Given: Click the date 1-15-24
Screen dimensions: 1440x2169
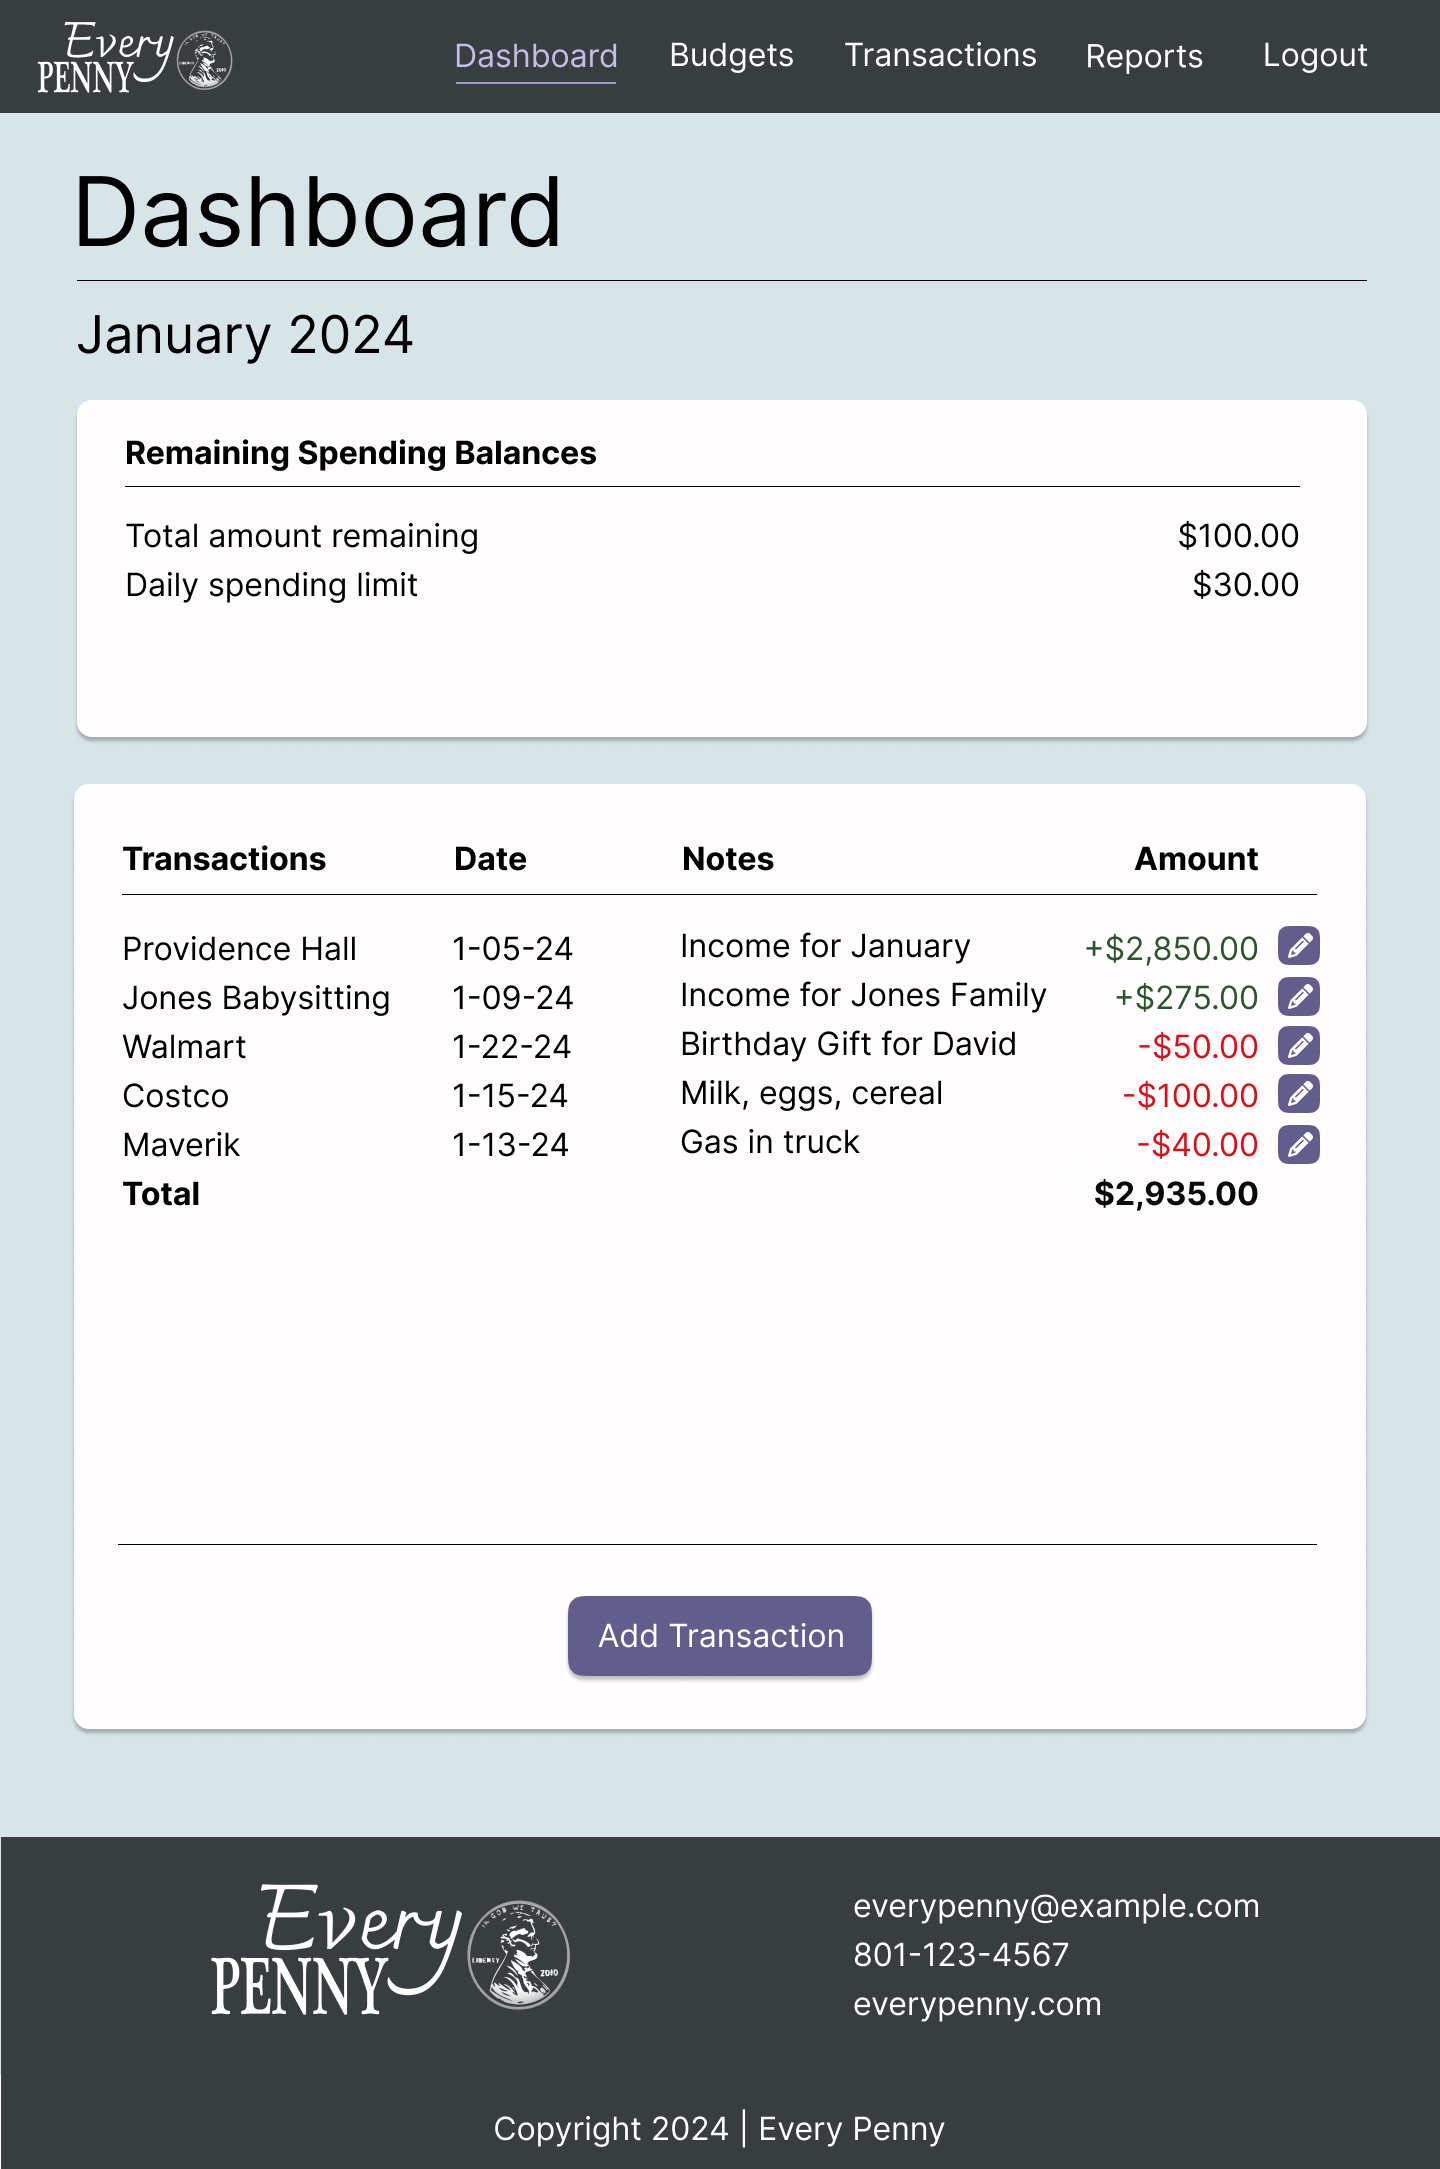Looking at the screenshot, I should pyautogui.click(x=510, y=1096).
